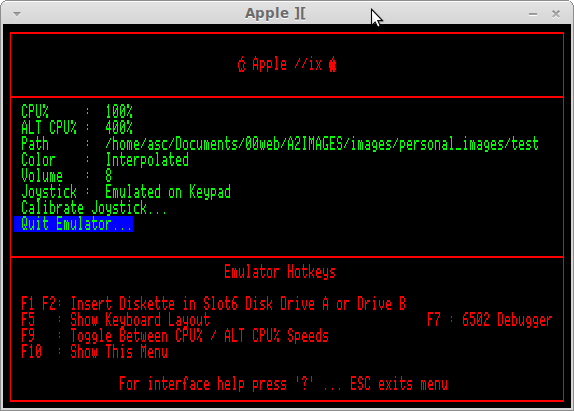Click the outlined apple icon left of title
Screen dimensions: 574x411
tap(241, 65)
